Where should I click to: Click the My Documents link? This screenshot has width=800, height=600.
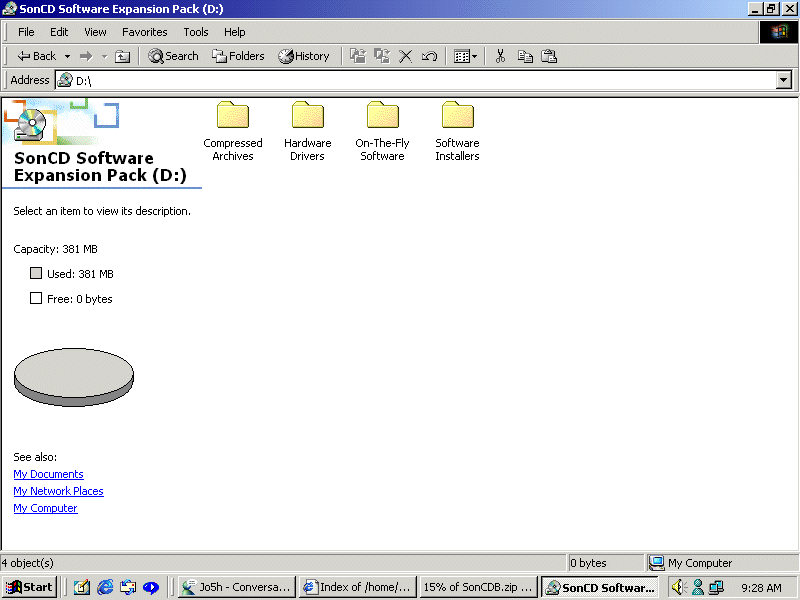tap(48, 474)
